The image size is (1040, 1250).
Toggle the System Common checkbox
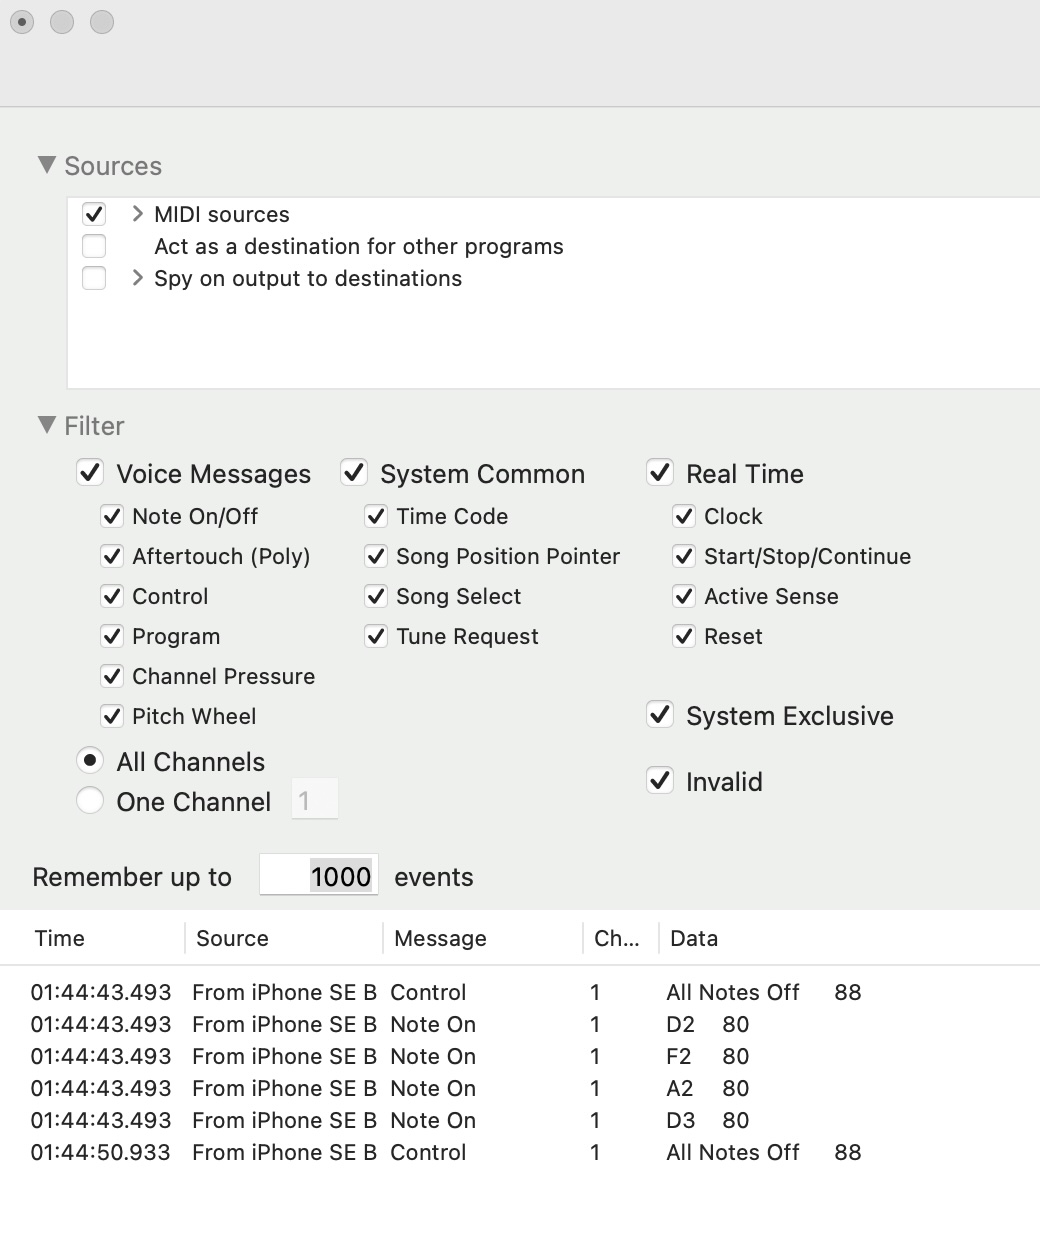pyautogui.click(x=355, y=473)
